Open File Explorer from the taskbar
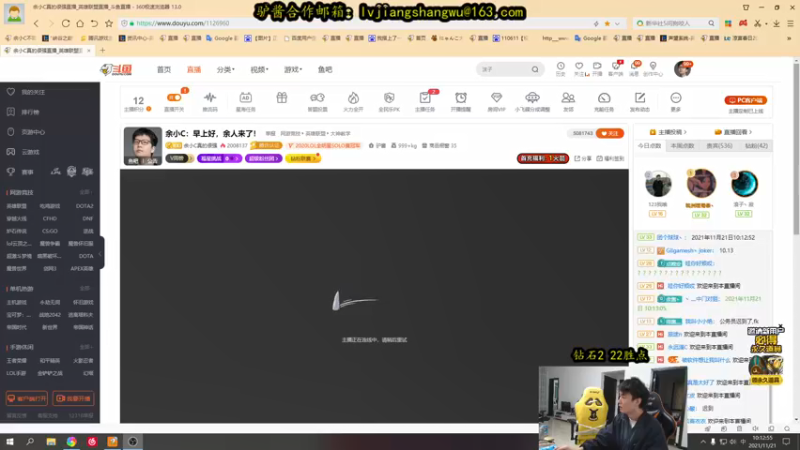The width and height of the screenshot is (800, 450). (x=51, y=442)
